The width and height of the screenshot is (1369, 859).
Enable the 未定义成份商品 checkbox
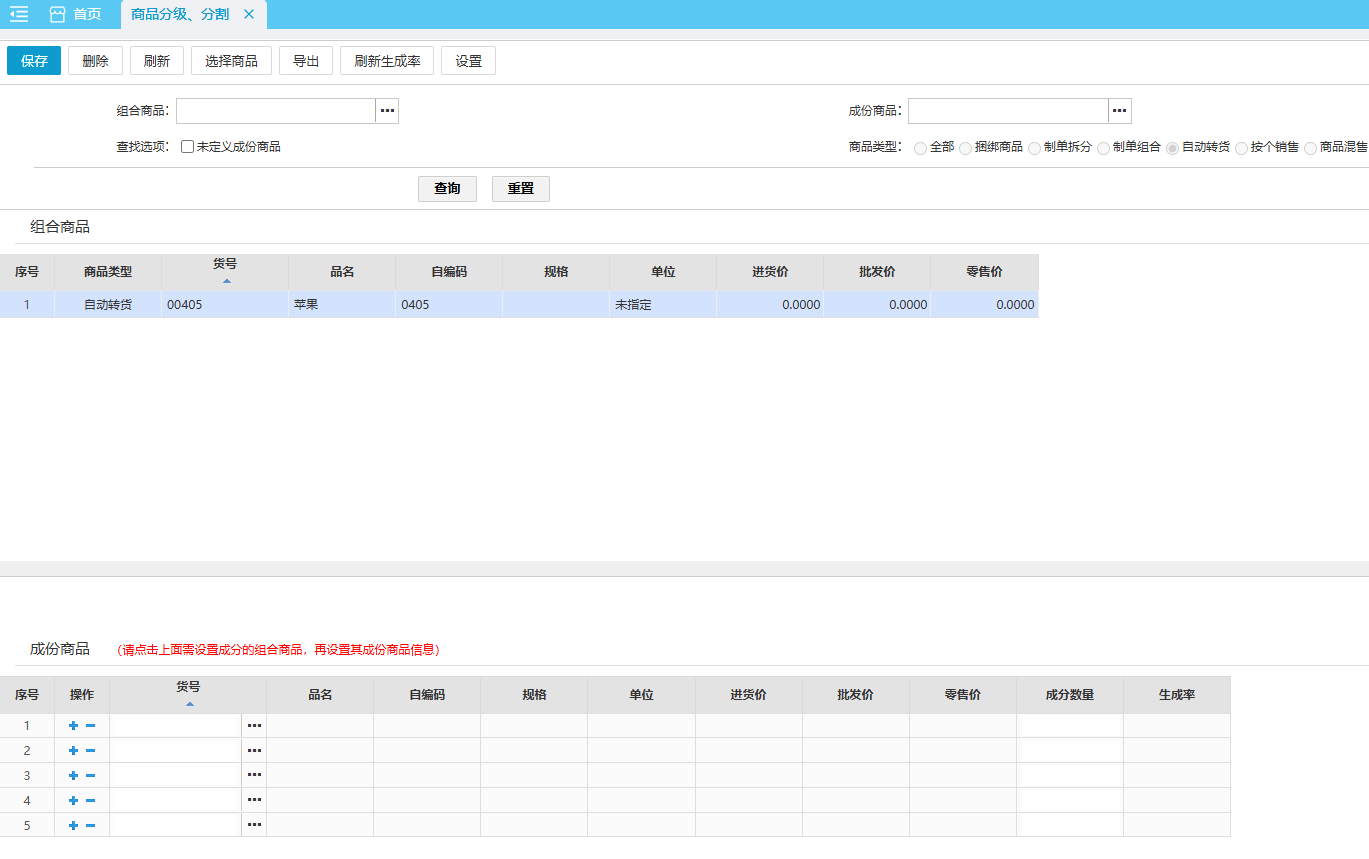187,147
